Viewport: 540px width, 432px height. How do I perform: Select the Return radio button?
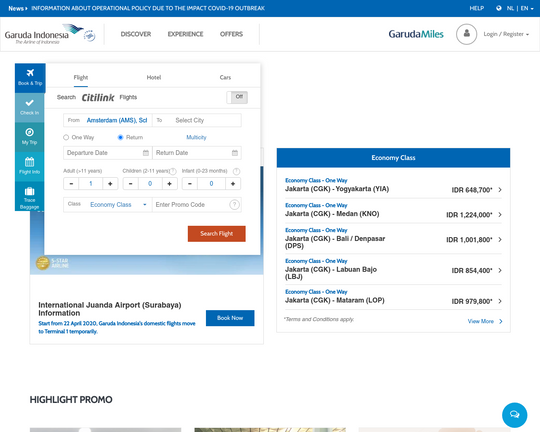tap(121, 137)
